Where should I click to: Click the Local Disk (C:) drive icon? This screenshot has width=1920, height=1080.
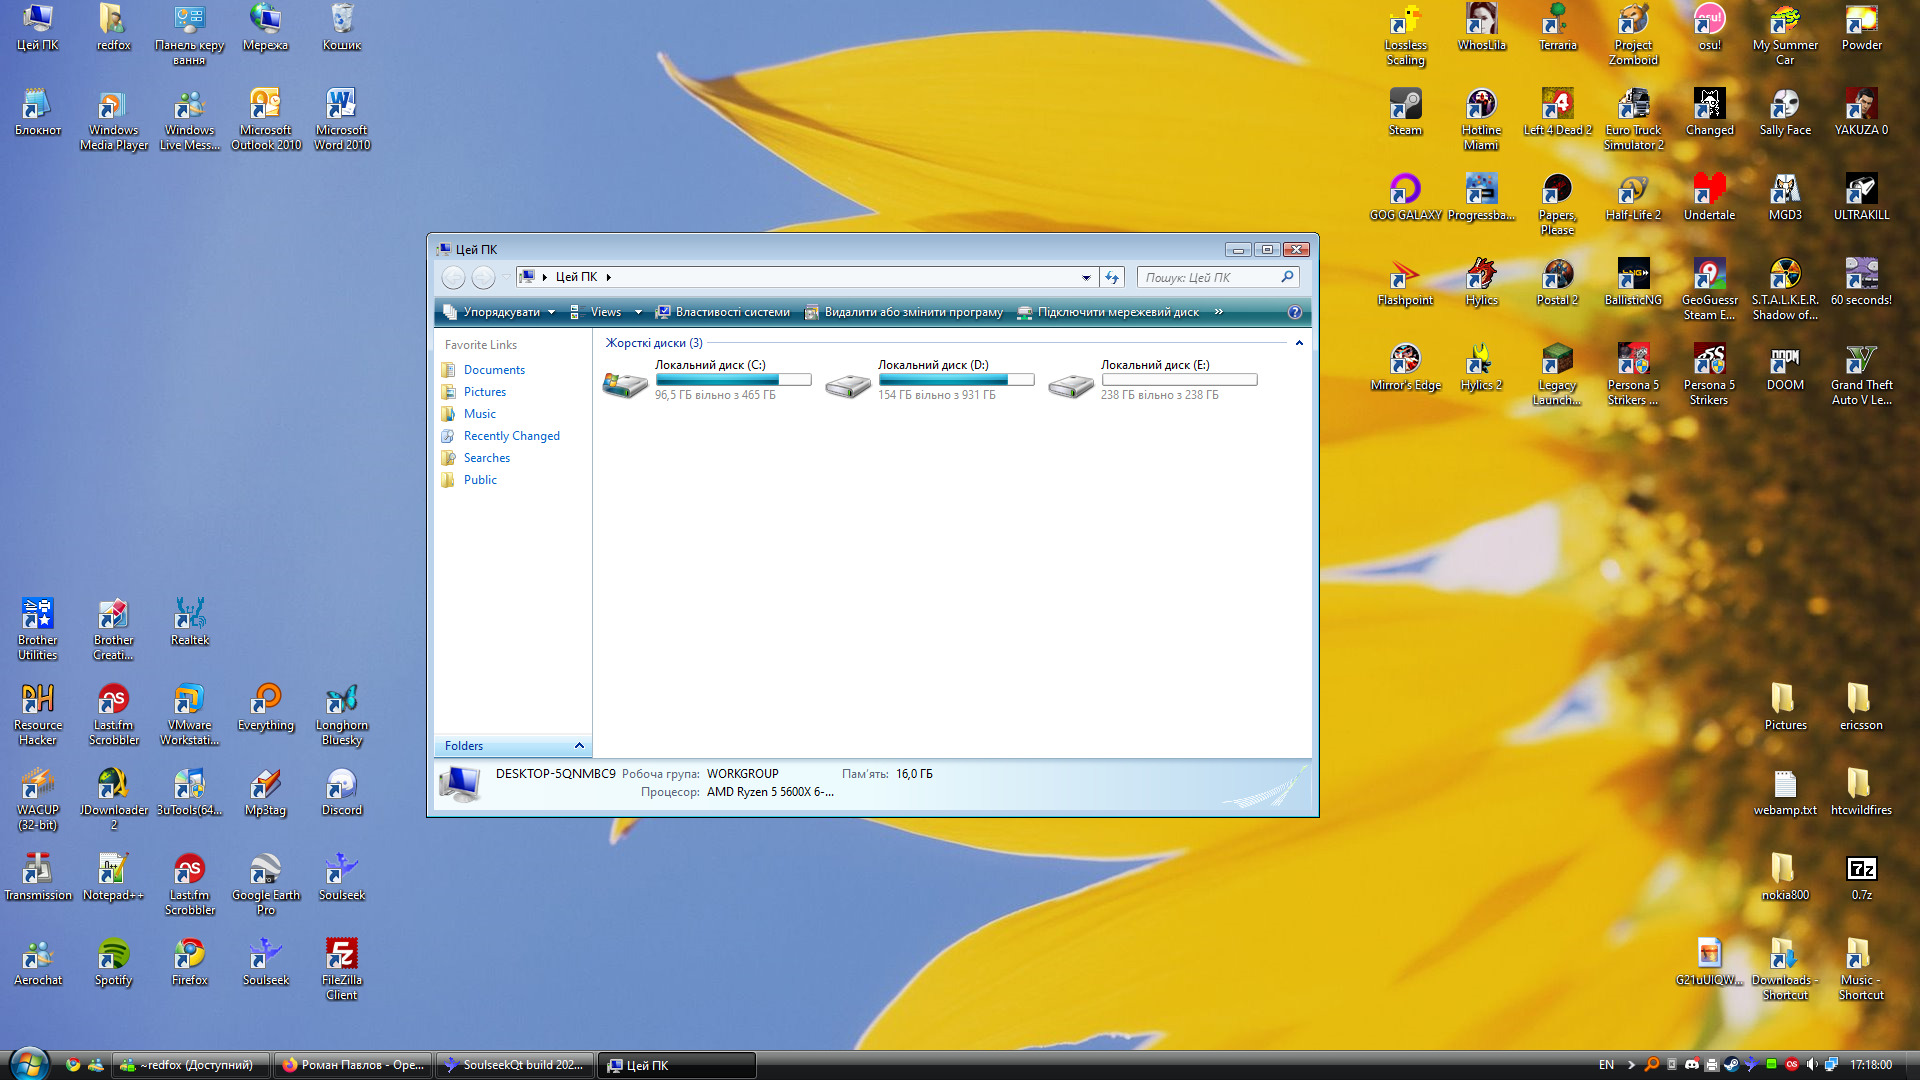point(626,383)
